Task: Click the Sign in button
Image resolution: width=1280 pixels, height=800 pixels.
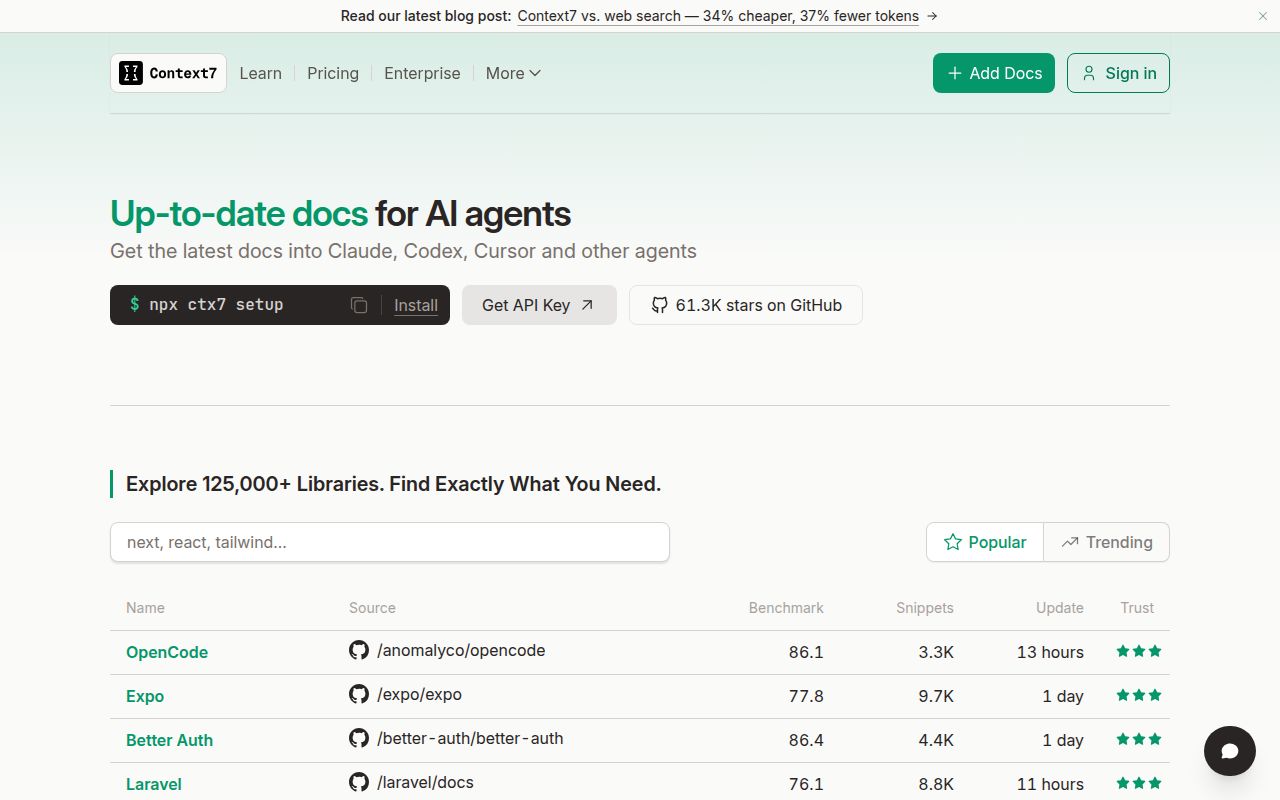Action: (1118, 73)
